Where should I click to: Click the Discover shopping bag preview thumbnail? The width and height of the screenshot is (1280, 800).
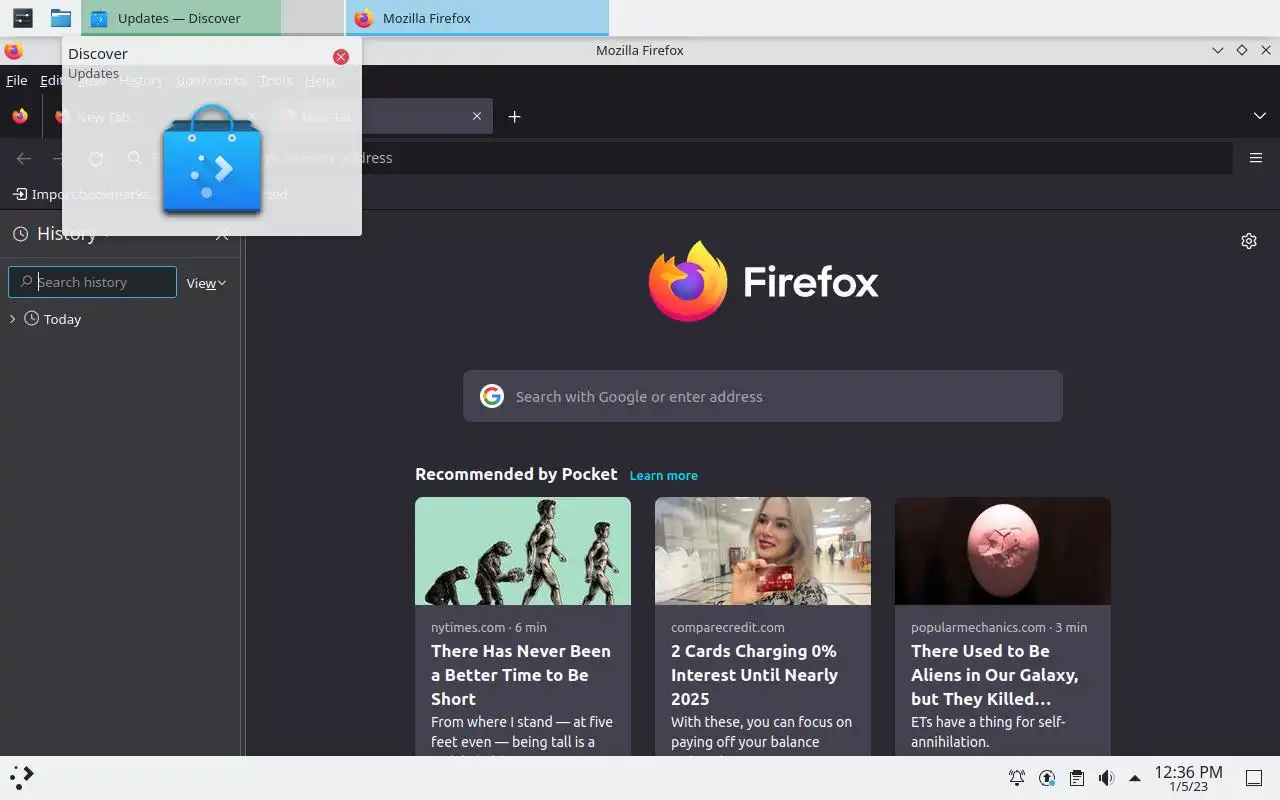pos(212,160)
